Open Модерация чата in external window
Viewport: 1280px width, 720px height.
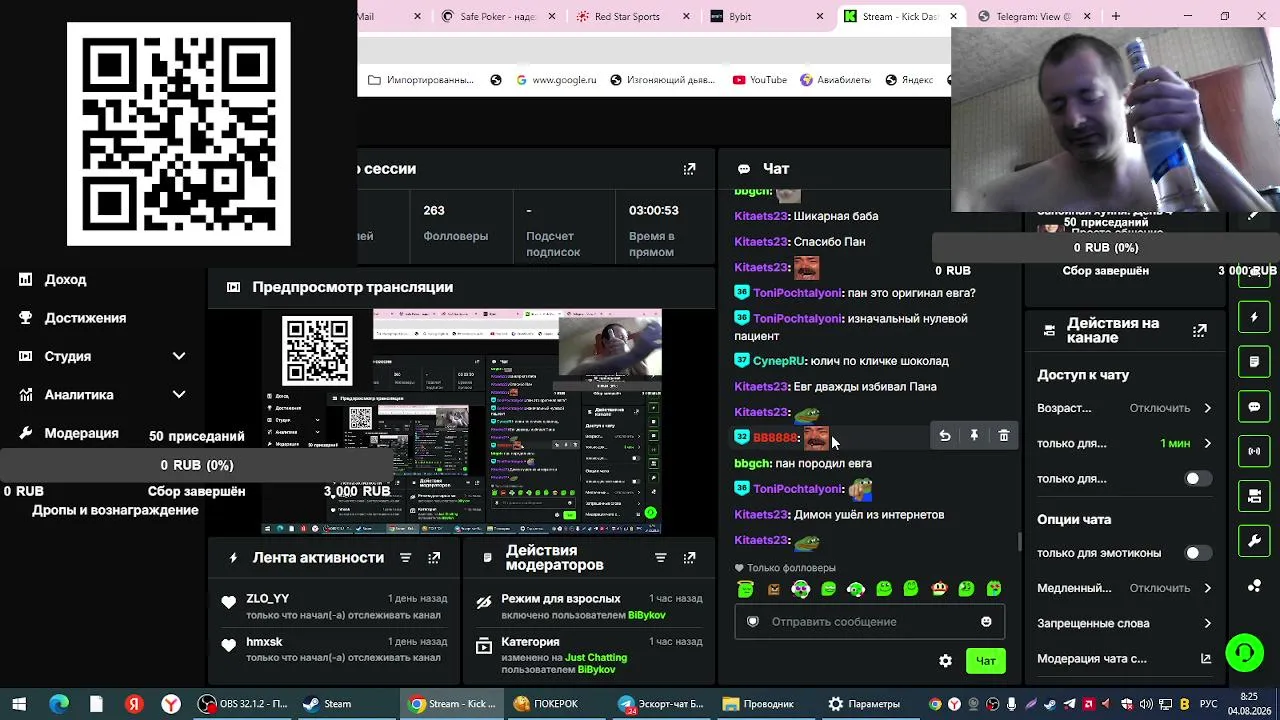click(x=1206, y=659)
